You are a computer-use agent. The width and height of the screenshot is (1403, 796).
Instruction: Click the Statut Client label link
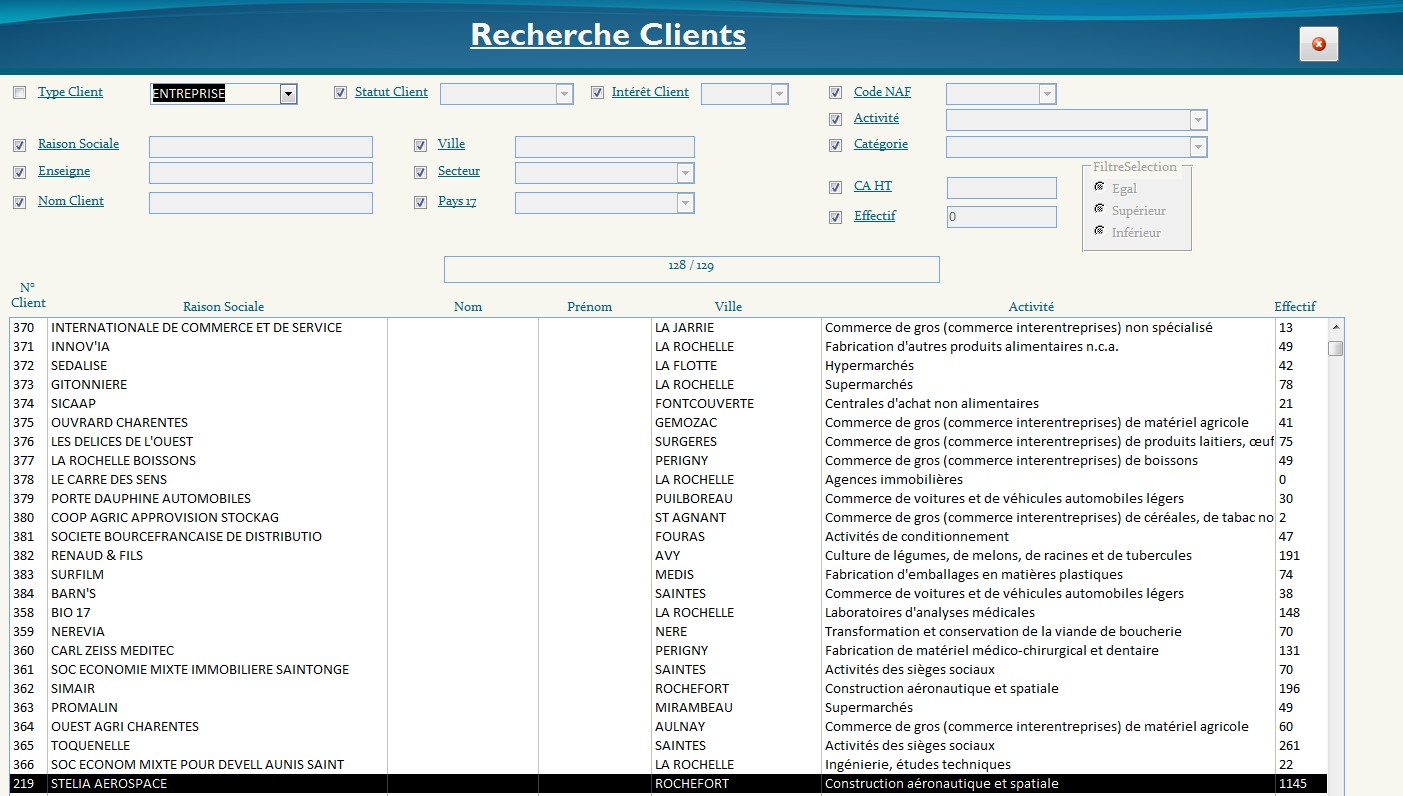pos(391,92)
